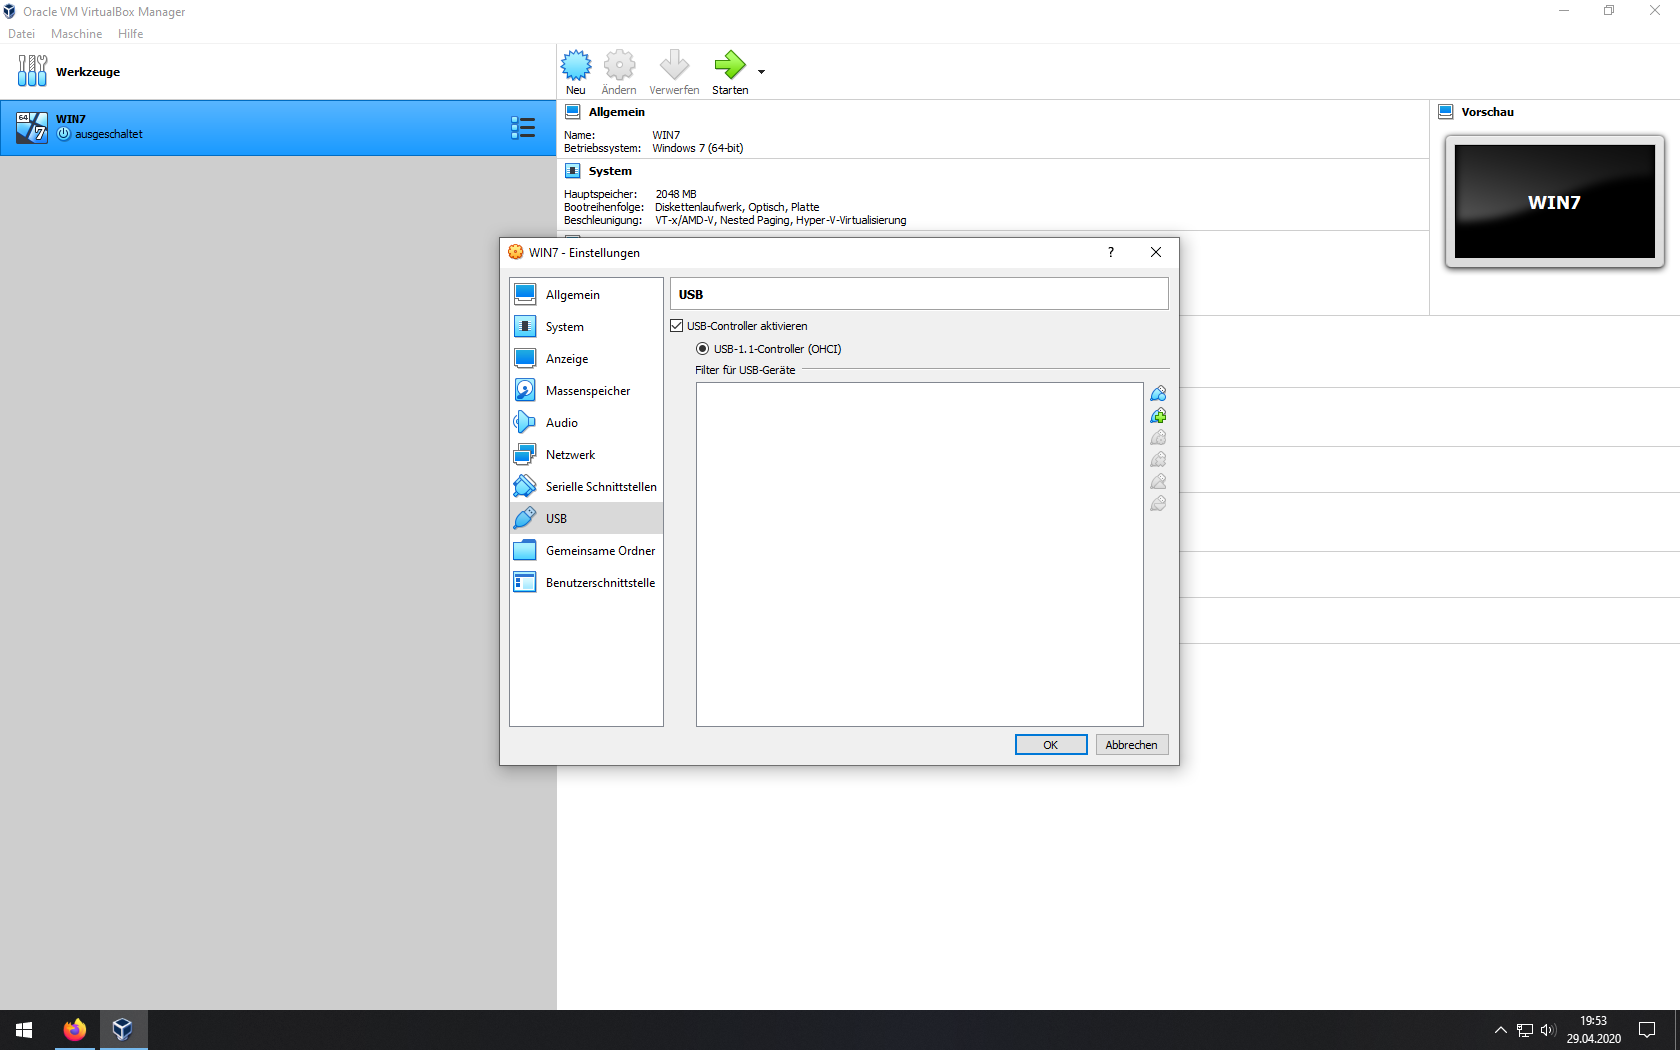1680x1050 pixels.
Task: Open the Maschine menu
Action: (x=77, y=34)
